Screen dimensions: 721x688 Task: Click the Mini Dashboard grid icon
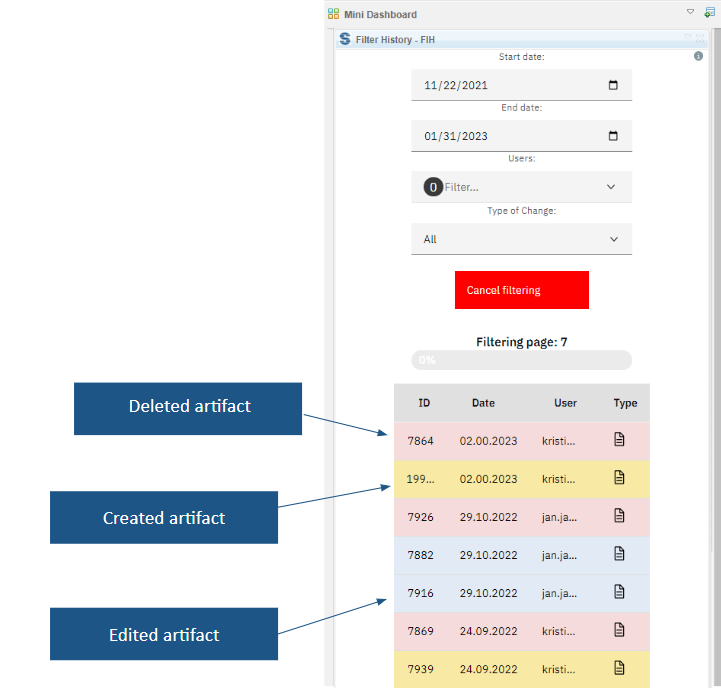pos(333,14)
